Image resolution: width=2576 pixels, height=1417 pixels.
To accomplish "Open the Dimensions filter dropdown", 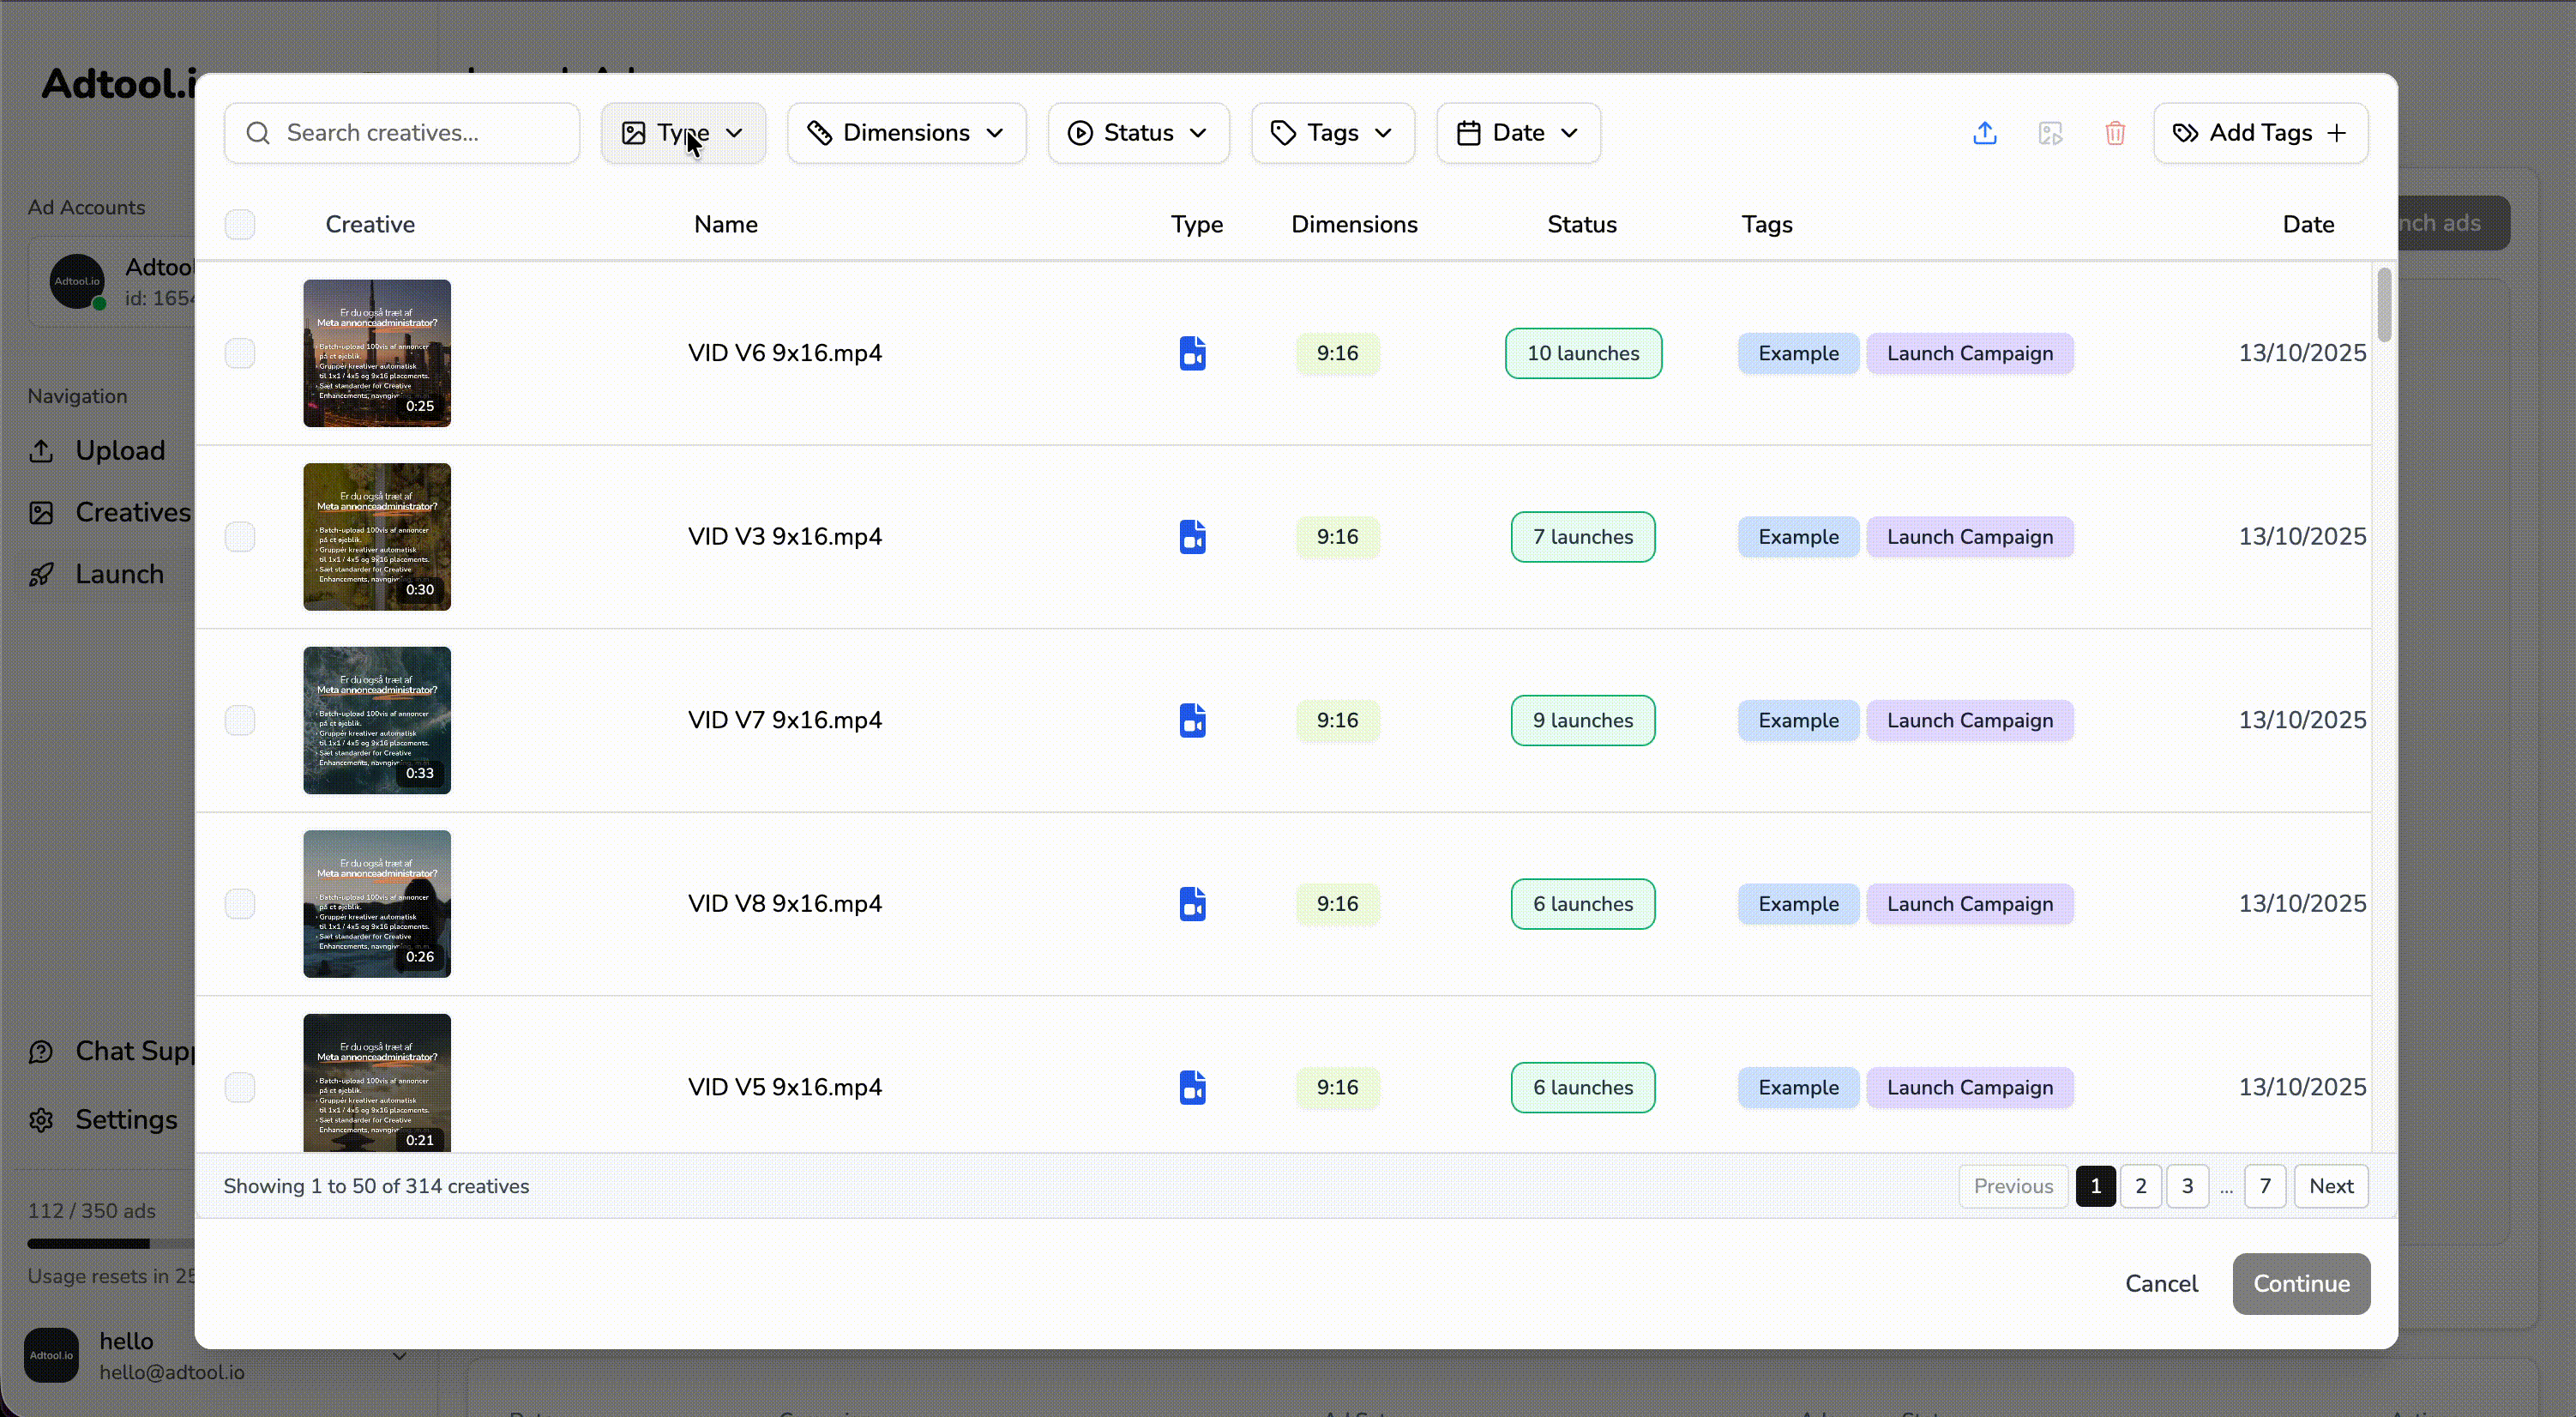I will (x=906, y=132).
